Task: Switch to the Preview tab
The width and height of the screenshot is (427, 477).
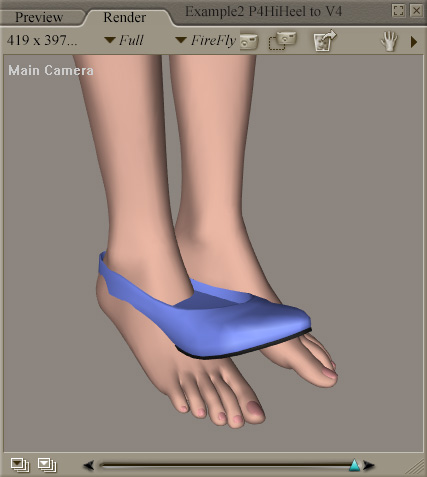Action: (39, 17)
